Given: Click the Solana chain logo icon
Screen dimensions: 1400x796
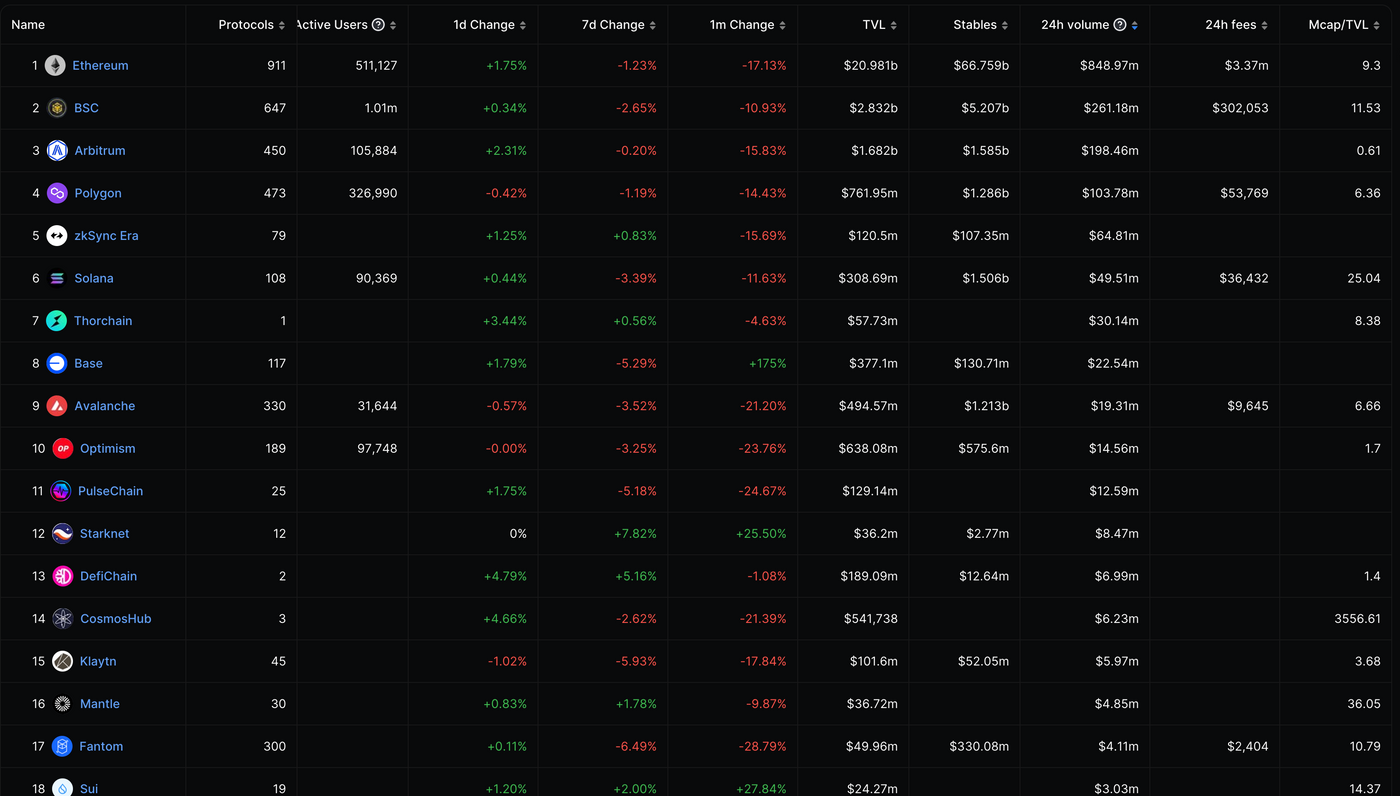Looking at the screenshot, I should [x=57, y=278].
